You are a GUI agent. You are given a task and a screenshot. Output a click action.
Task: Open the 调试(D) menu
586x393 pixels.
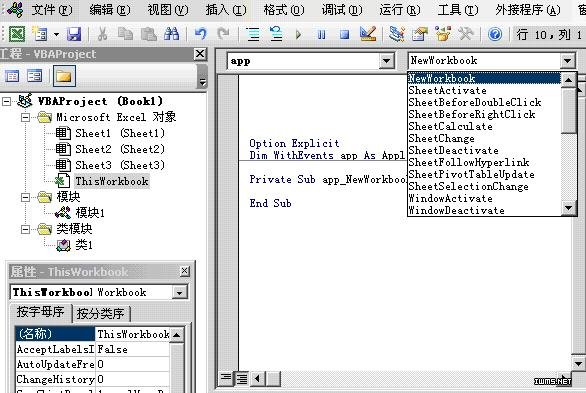342,10
